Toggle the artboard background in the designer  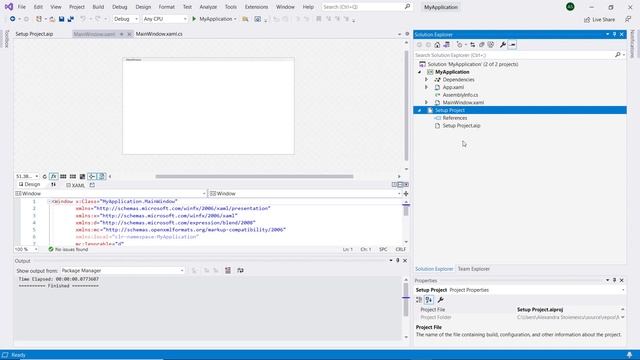click(82, 176)
